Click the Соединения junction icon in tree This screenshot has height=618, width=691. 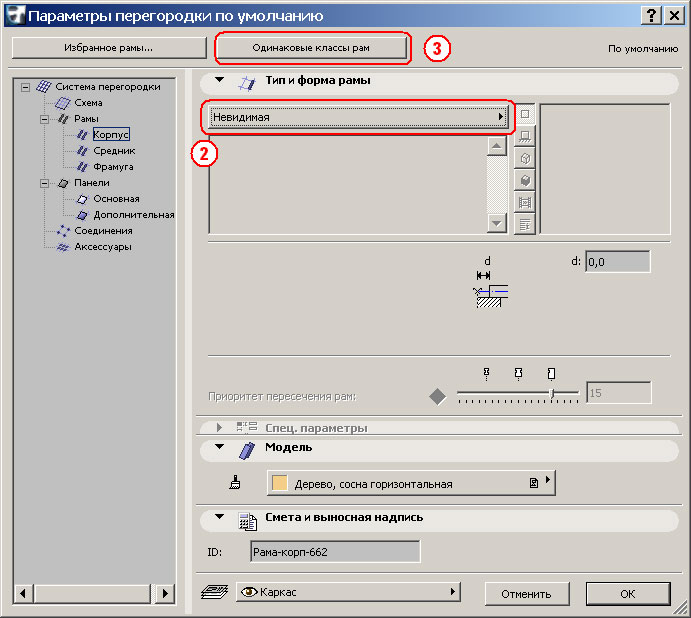click(63, 231)
